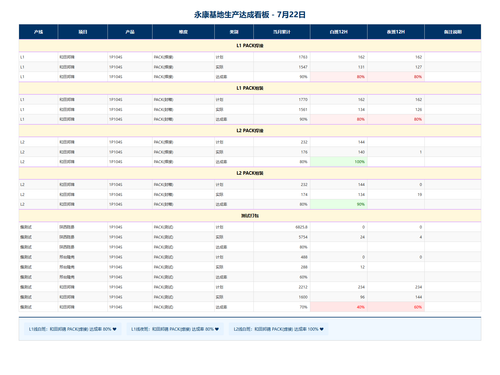Click the first L1 PACK group header row
Screen dimensions: 500x375
click(x=250, y=46)
